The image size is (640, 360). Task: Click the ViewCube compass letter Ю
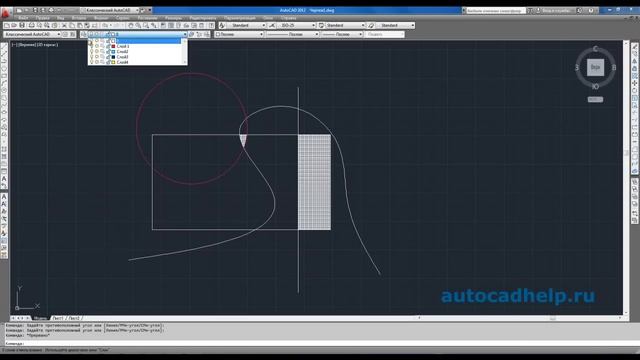coord(595,87)
